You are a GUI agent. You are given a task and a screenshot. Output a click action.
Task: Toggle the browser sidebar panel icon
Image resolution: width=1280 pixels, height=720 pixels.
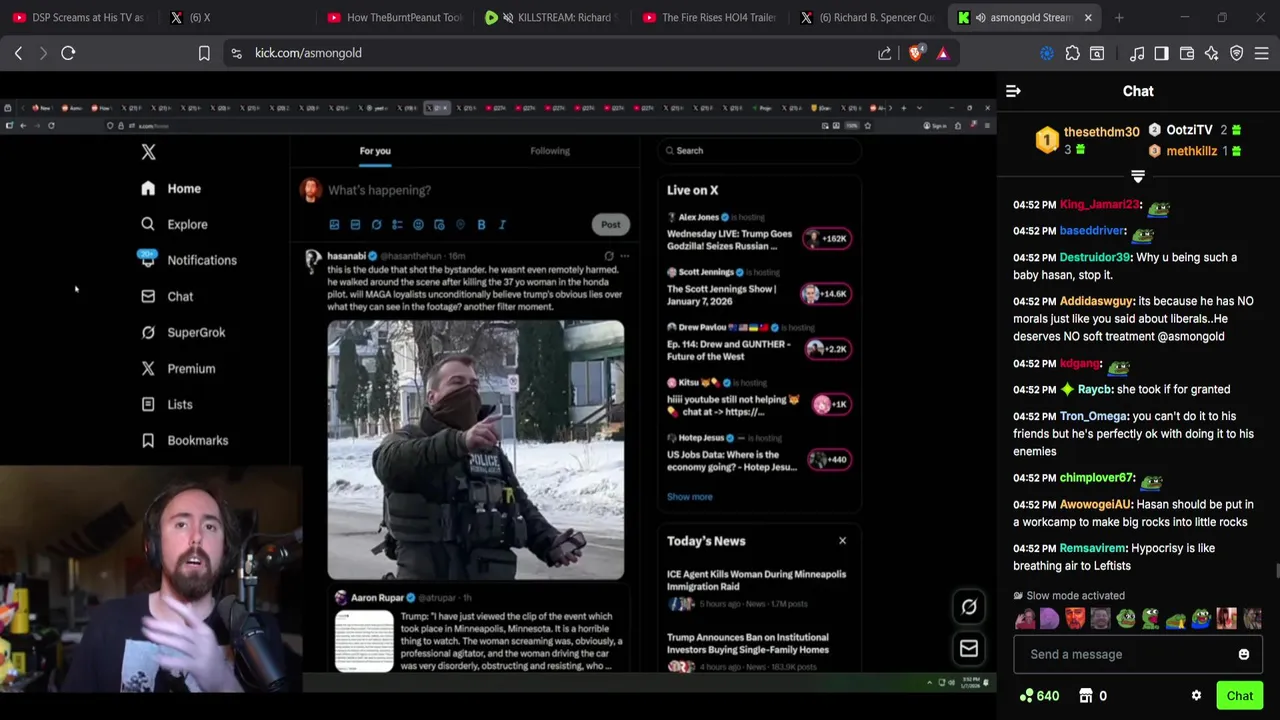click(x=1161, y=53)
